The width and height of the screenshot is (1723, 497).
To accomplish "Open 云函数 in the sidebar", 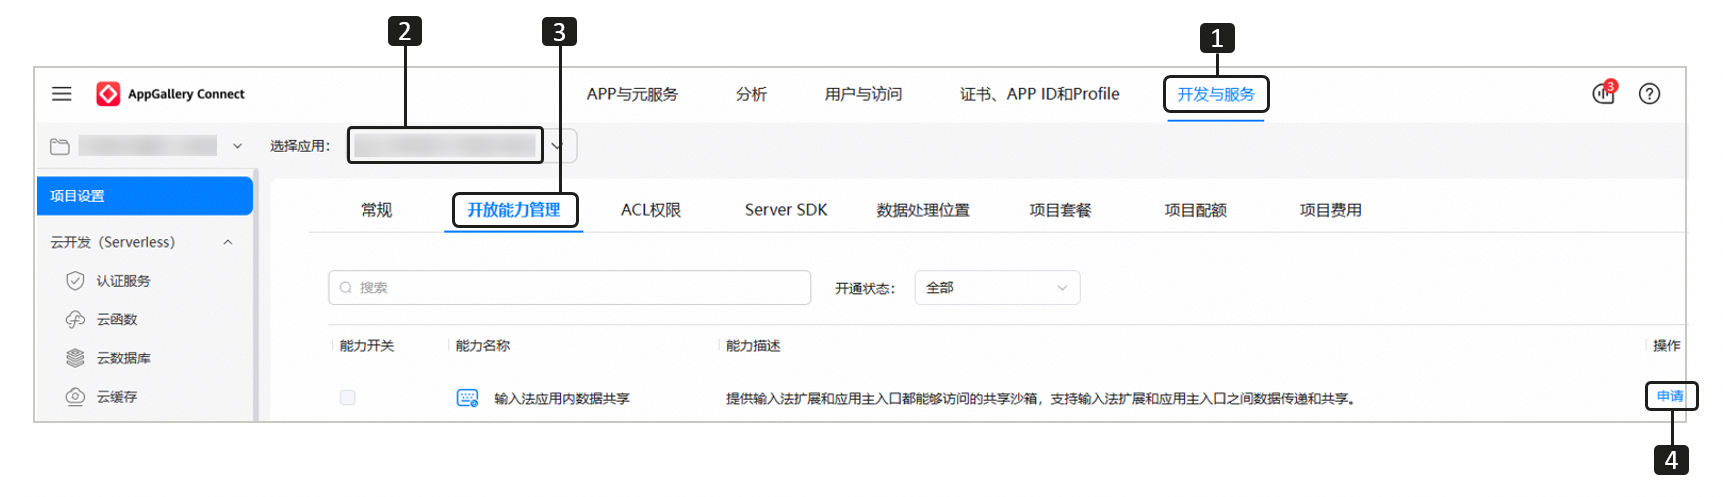I will (x=117, y=320).
